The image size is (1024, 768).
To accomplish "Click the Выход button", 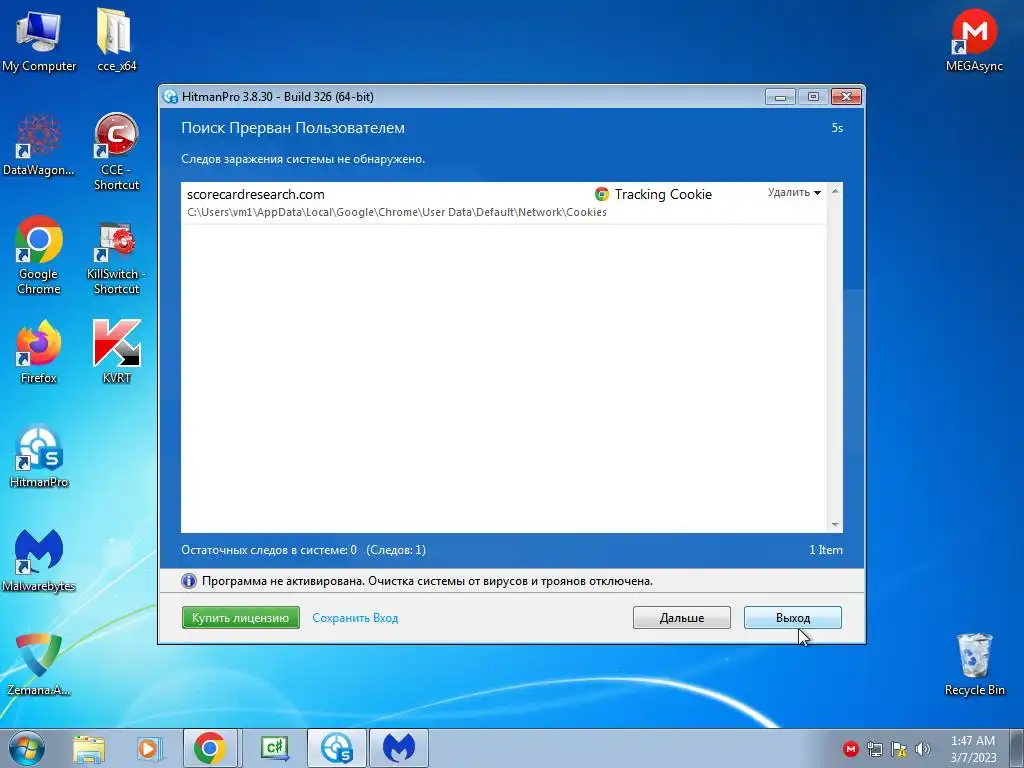I will click(x=792, y=618).
